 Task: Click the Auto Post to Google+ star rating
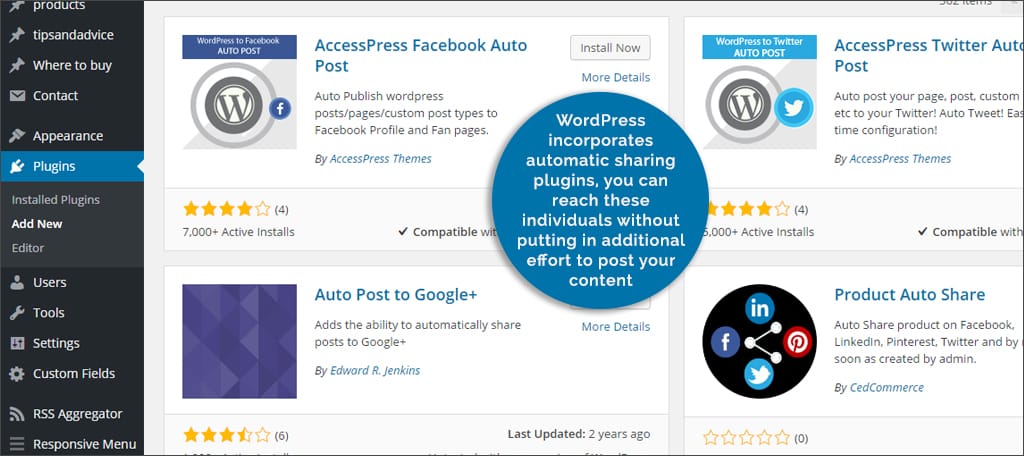(x=227, y=435)
